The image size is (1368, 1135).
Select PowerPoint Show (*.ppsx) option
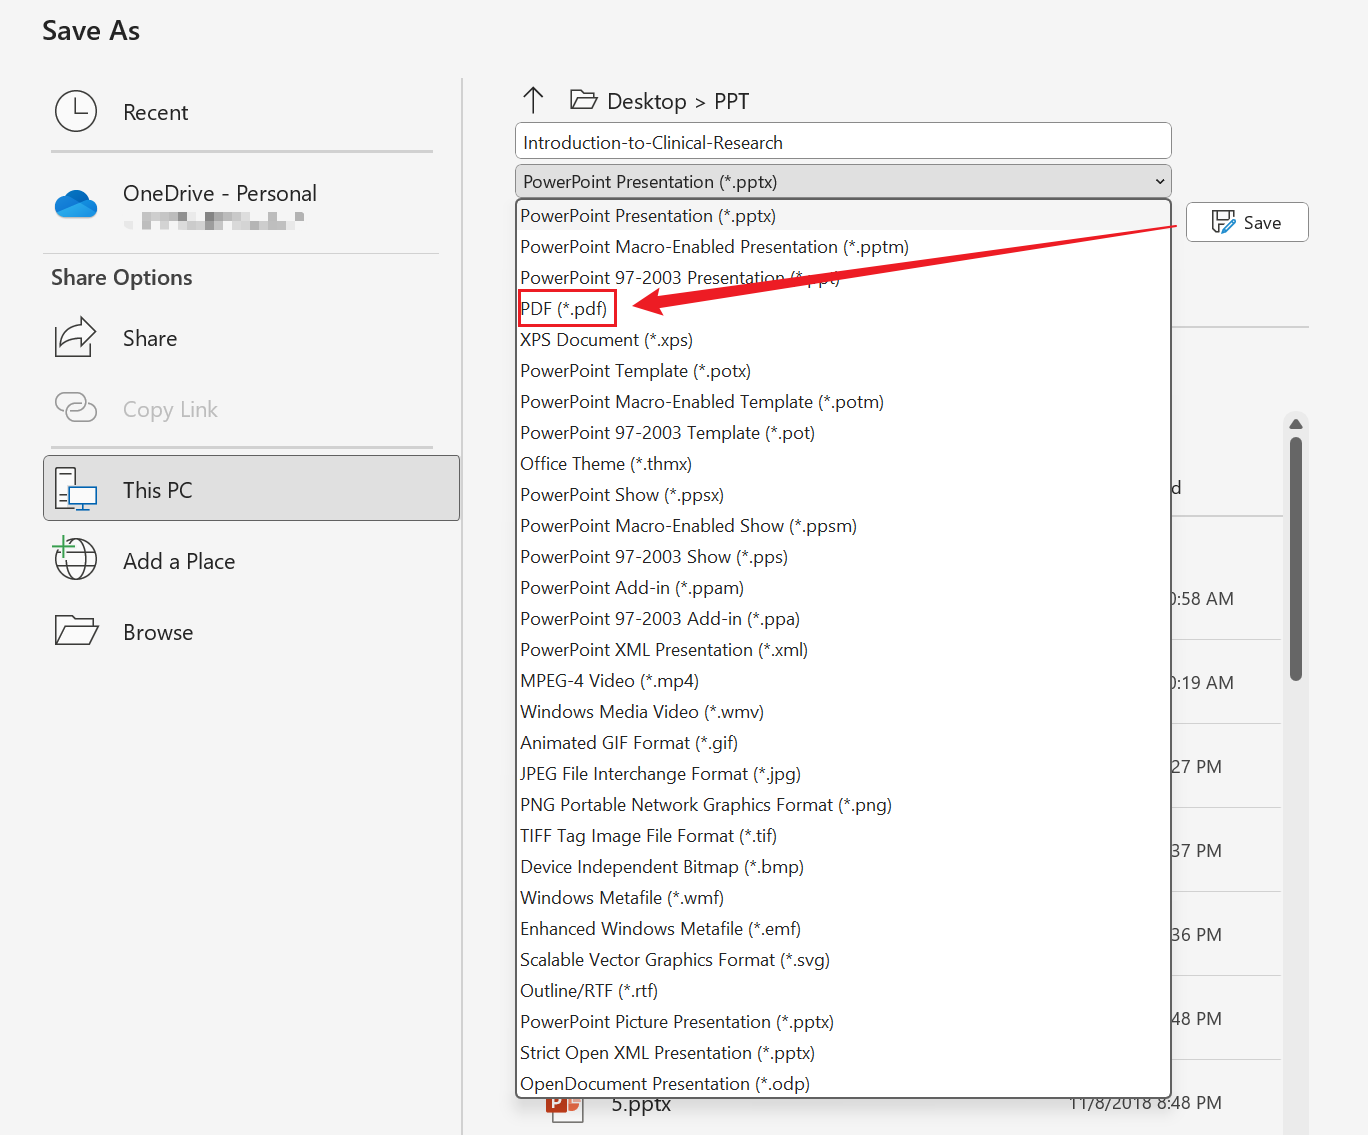point(621,495)
